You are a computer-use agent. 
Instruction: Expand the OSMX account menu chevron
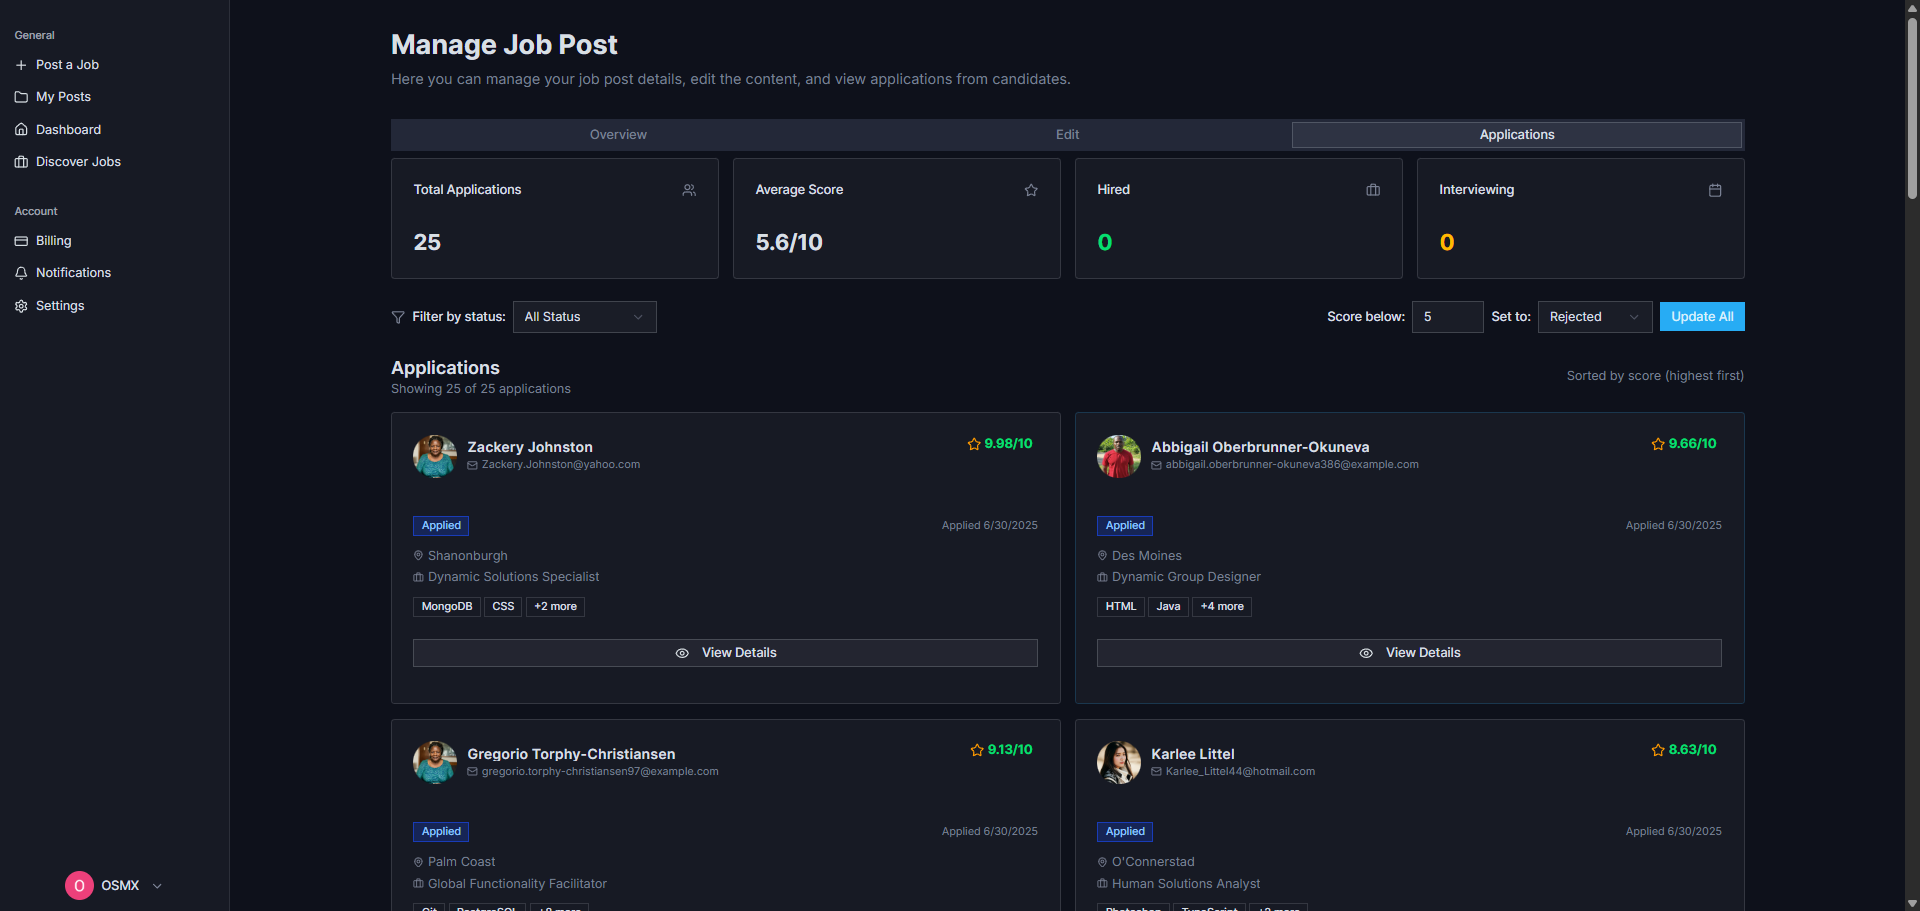[x=157, y=886]
